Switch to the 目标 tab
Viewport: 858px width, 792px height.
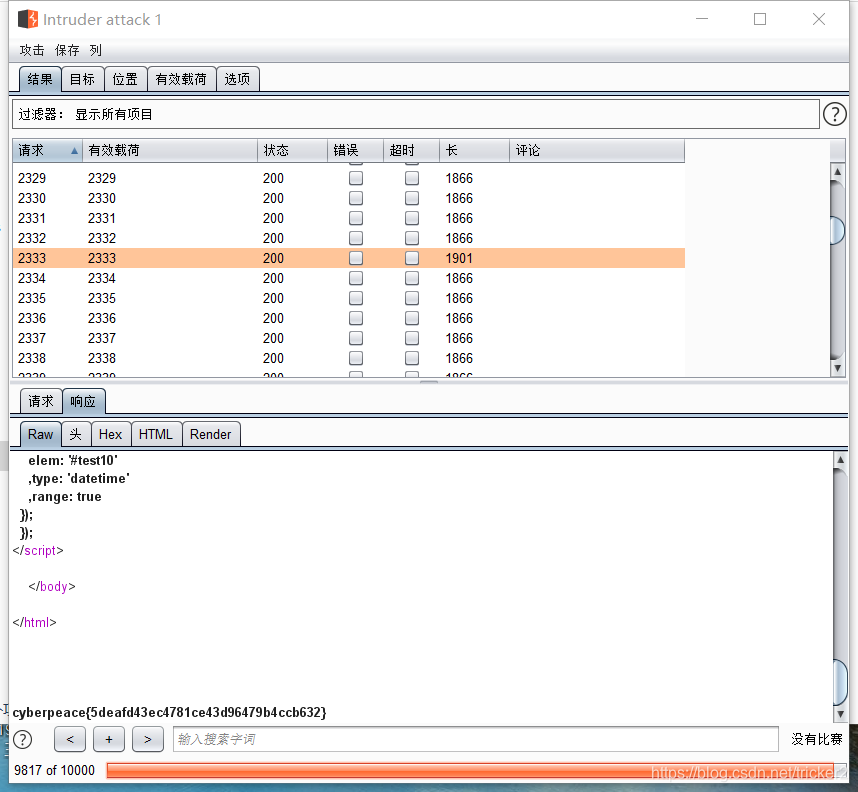click(x=82, y=79)
